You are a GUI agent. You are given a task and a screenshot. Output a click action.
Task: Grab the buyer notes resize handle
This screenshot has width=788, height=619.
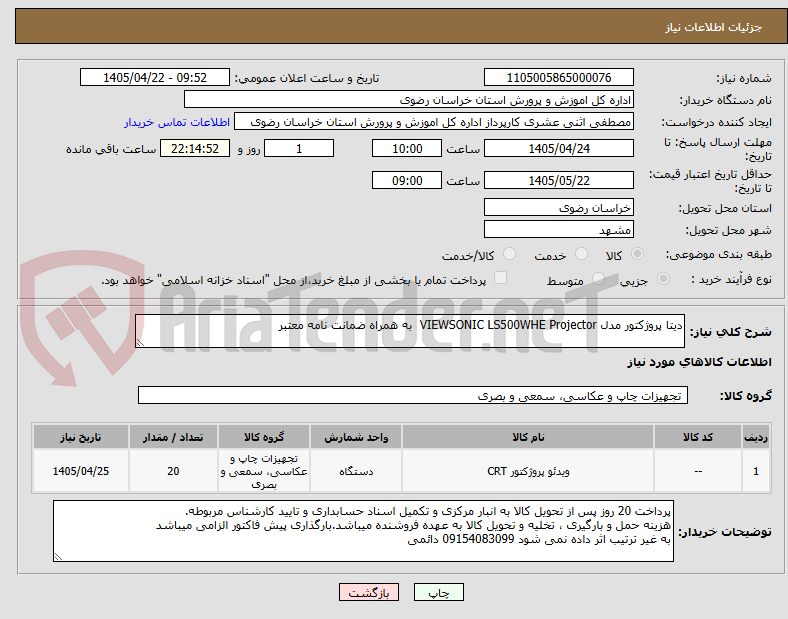tap(58, 557)
